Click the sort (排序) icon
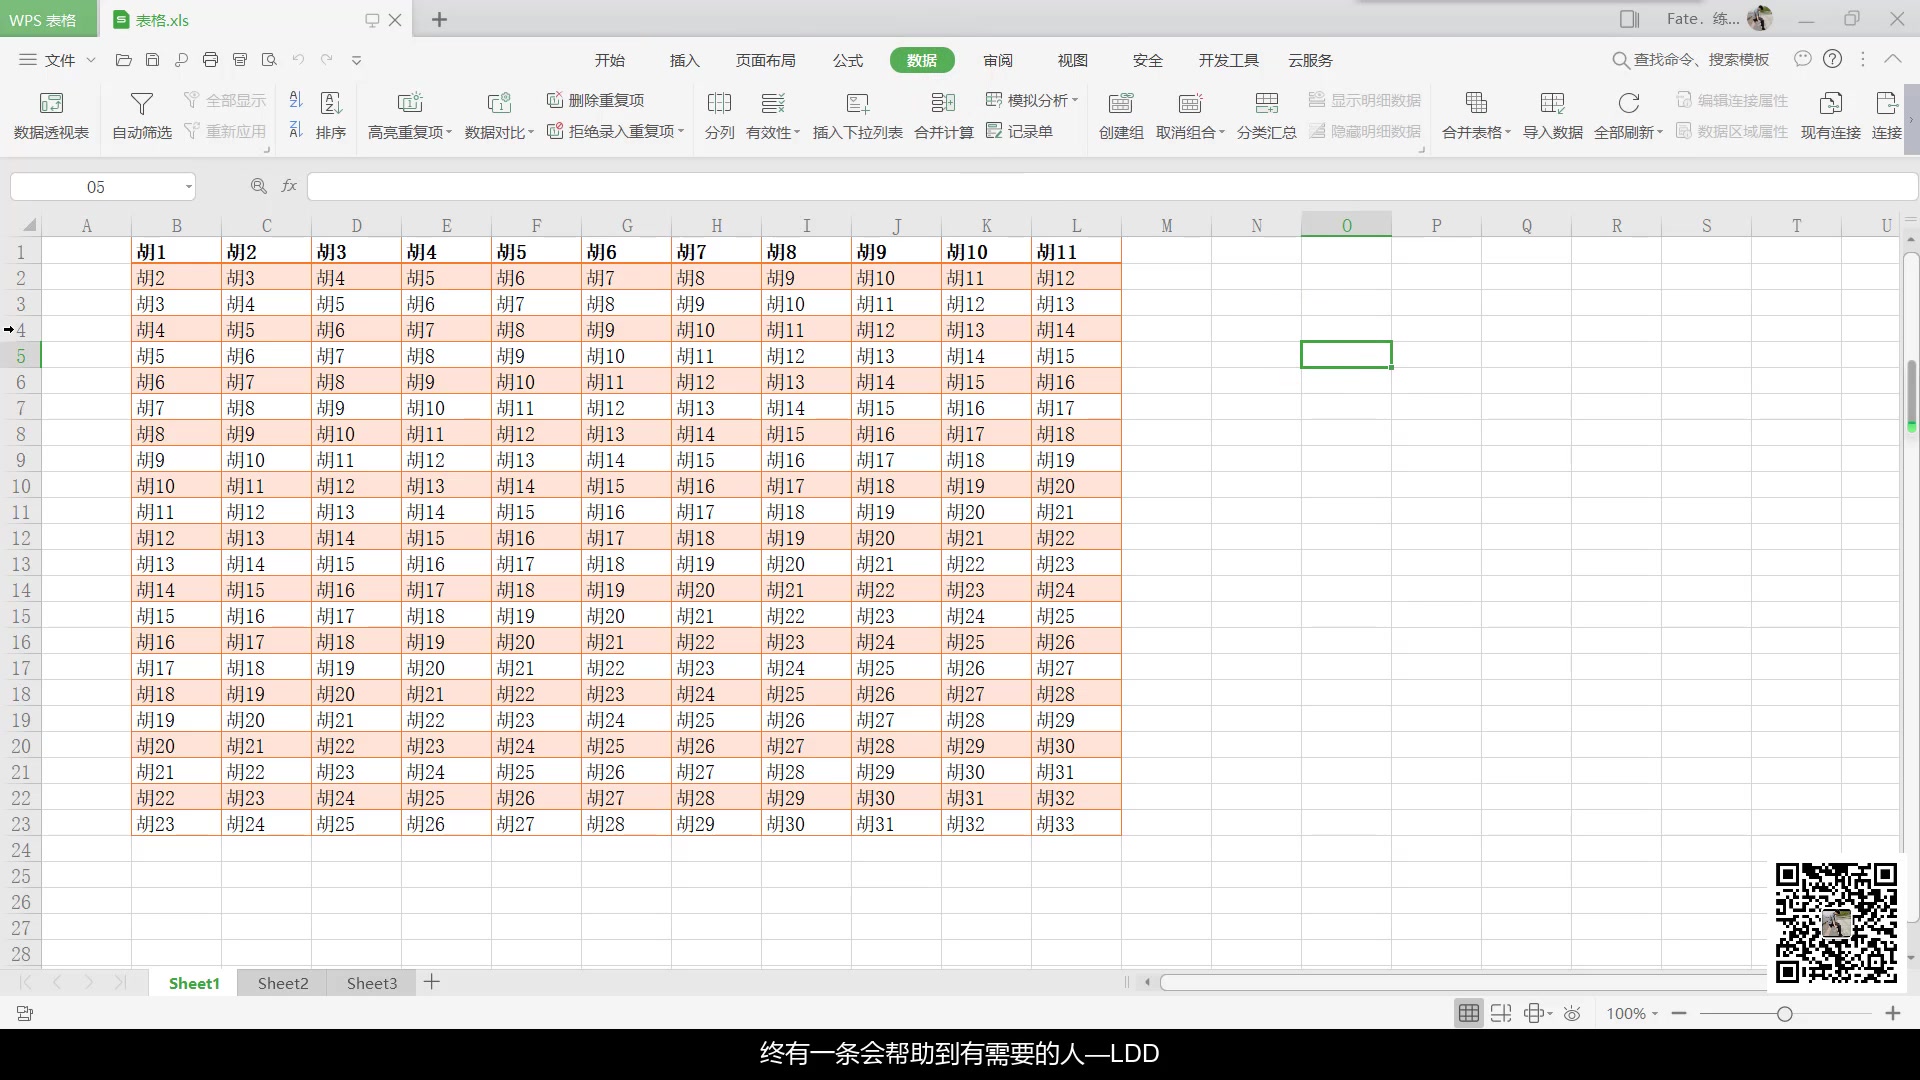 pyautogui.click(x=330, y=104)
